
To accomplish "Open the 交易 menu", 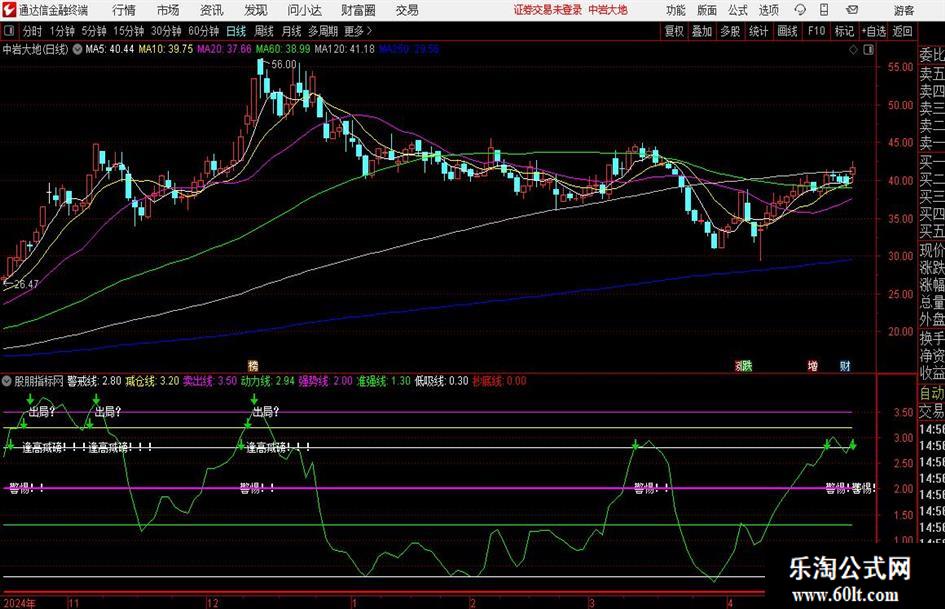I will click(407, 10).
